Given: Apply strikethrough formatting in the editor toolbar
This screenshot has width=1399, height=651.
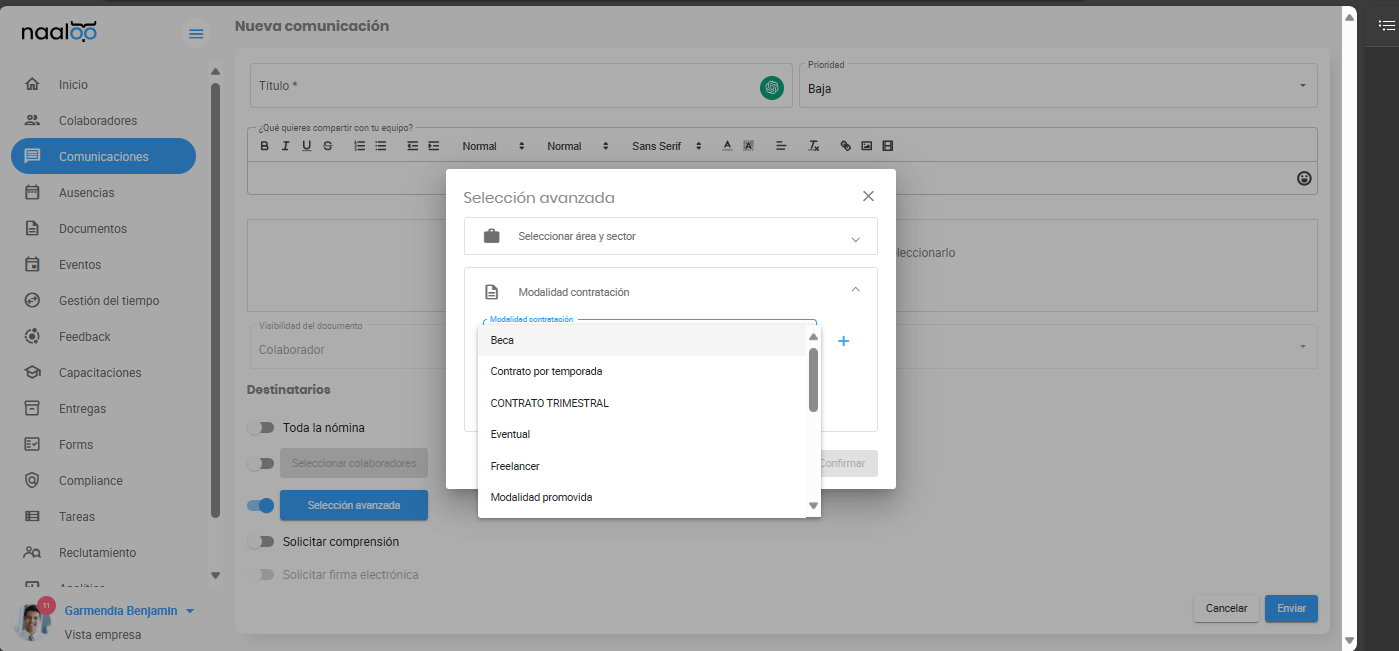Looking at the screenshot, I should tap(328, 146).
